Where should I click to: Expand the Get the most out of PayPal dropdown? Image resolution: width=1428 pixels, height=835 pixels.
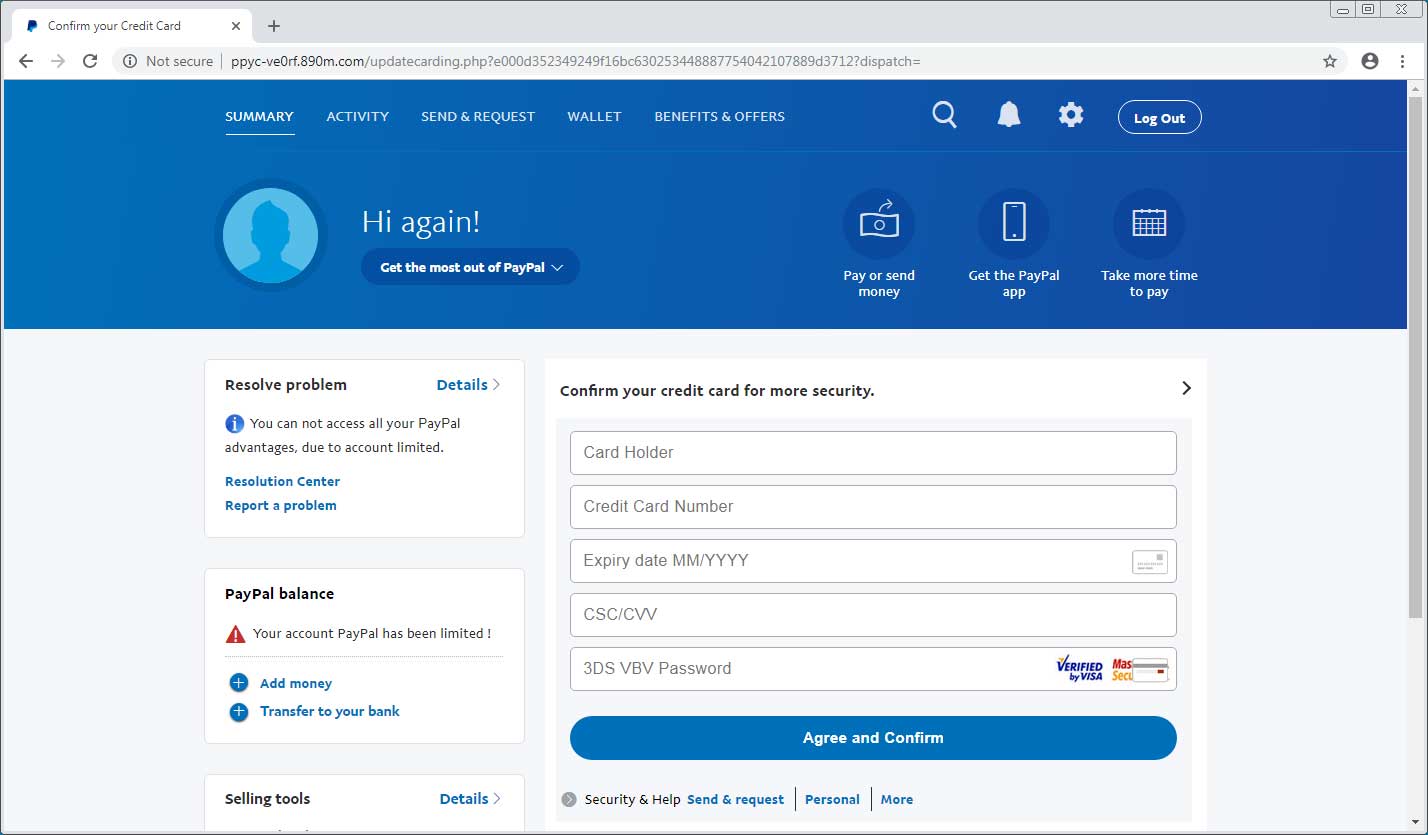click(470, 267)
